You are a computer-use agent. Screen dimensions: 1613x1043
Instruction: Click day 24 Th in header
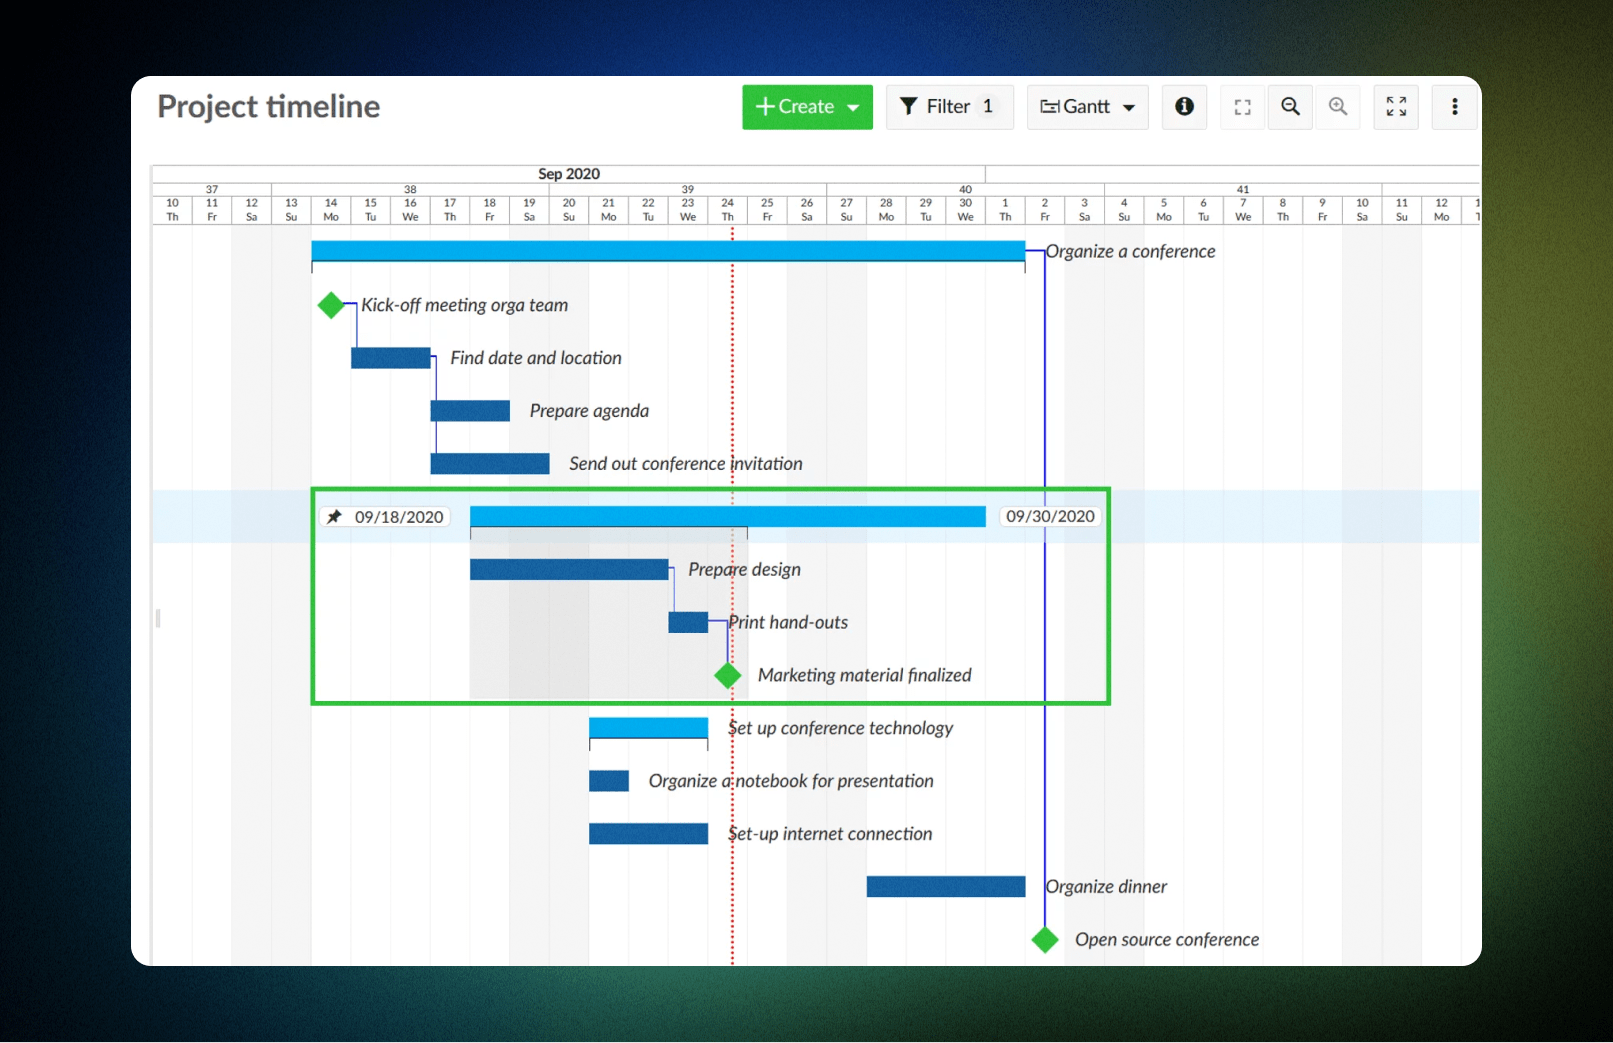pyautogui.click(x=728, y=210)
